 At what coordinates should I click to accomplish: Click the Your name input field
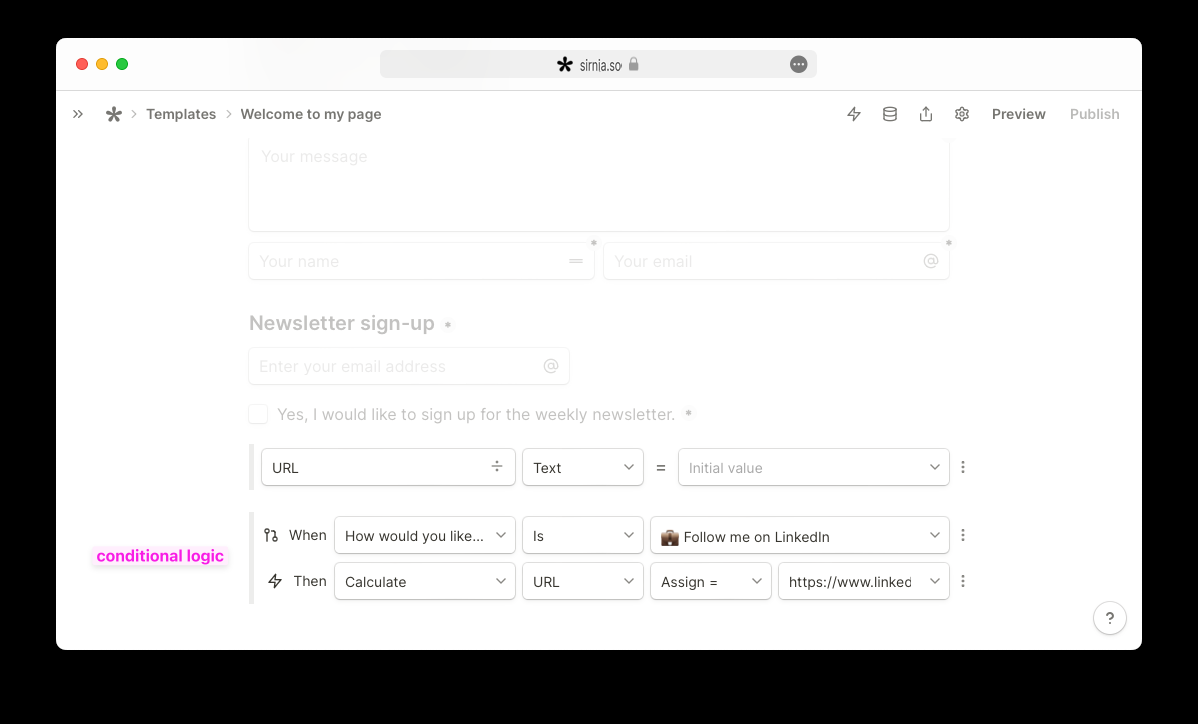(x=421, y=261)
